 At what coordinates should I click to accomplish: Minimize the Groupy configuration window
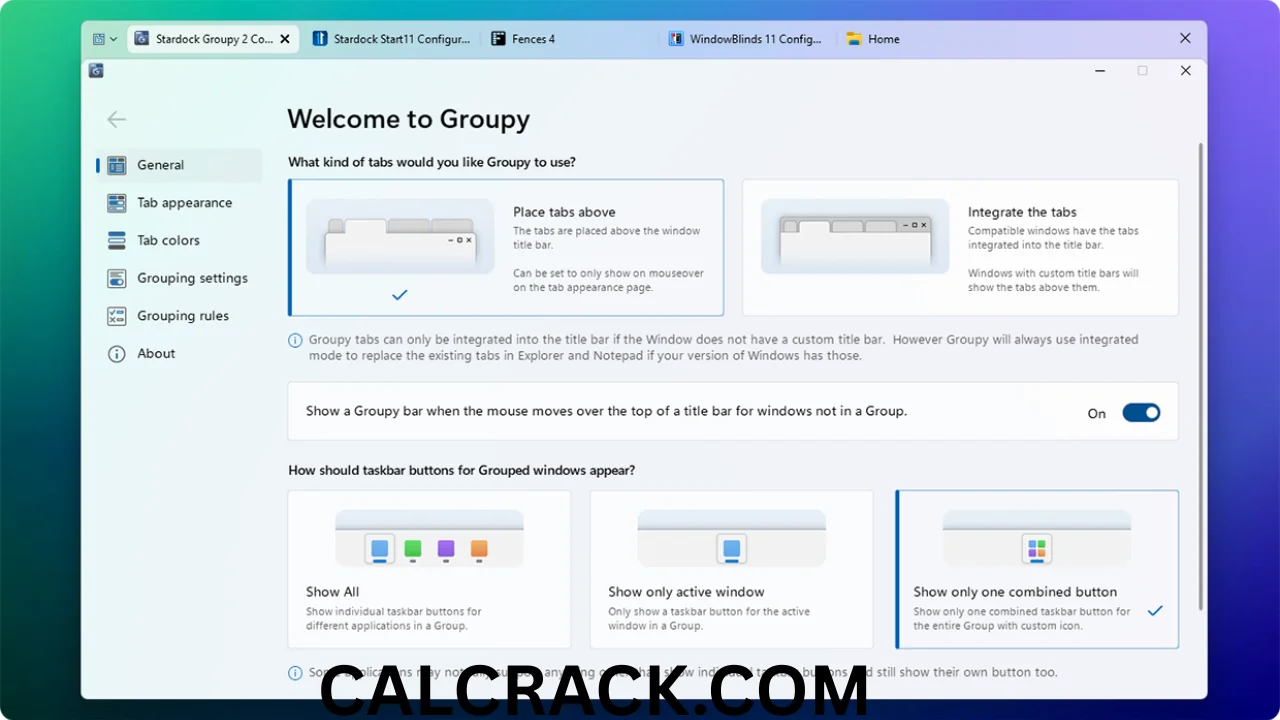pyautogui.click(x=1100, y=71)
